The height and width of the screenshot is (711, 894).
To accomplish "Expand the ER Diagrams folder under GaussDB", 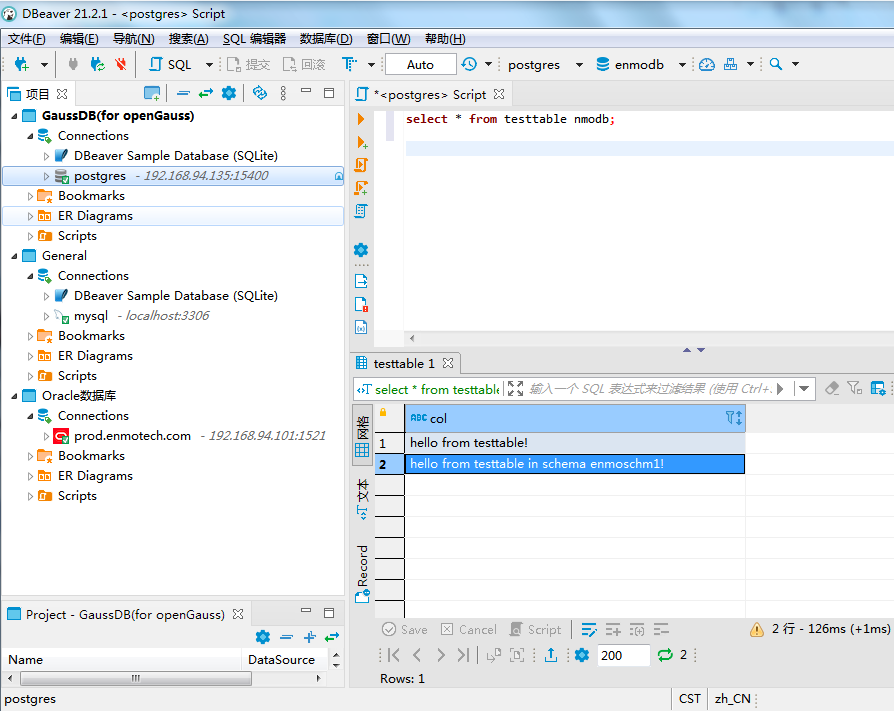I will tap(30, 216).
